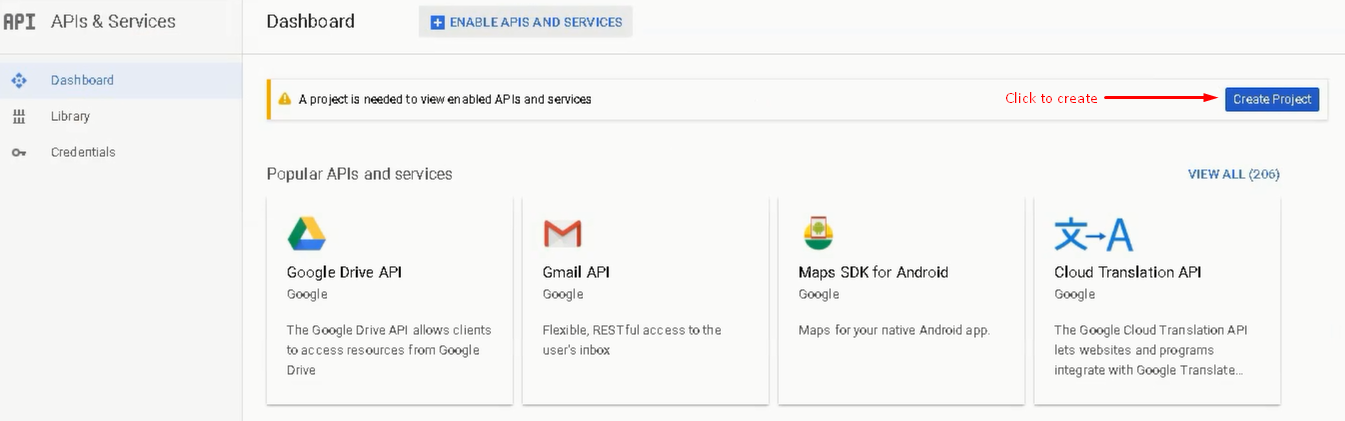
Task: Click Popular APIs and services heading
Action: 359,174
